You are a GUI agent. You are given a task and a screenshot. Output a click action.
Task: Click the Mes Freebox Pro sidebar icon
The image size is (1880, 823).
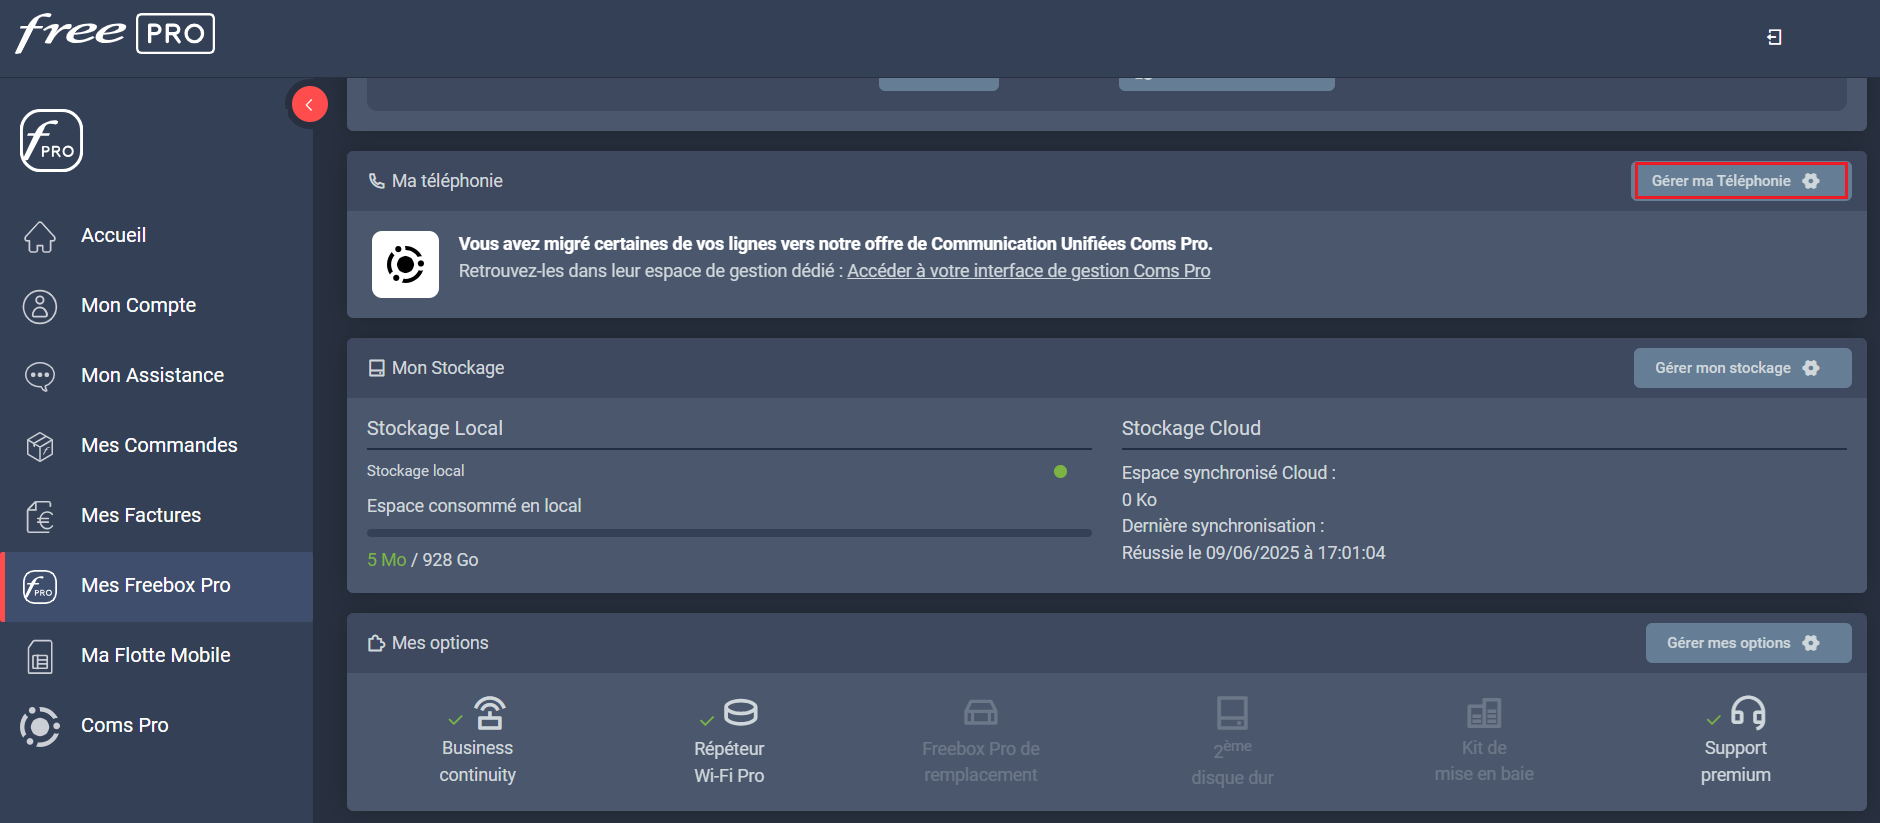coord(40,586)
